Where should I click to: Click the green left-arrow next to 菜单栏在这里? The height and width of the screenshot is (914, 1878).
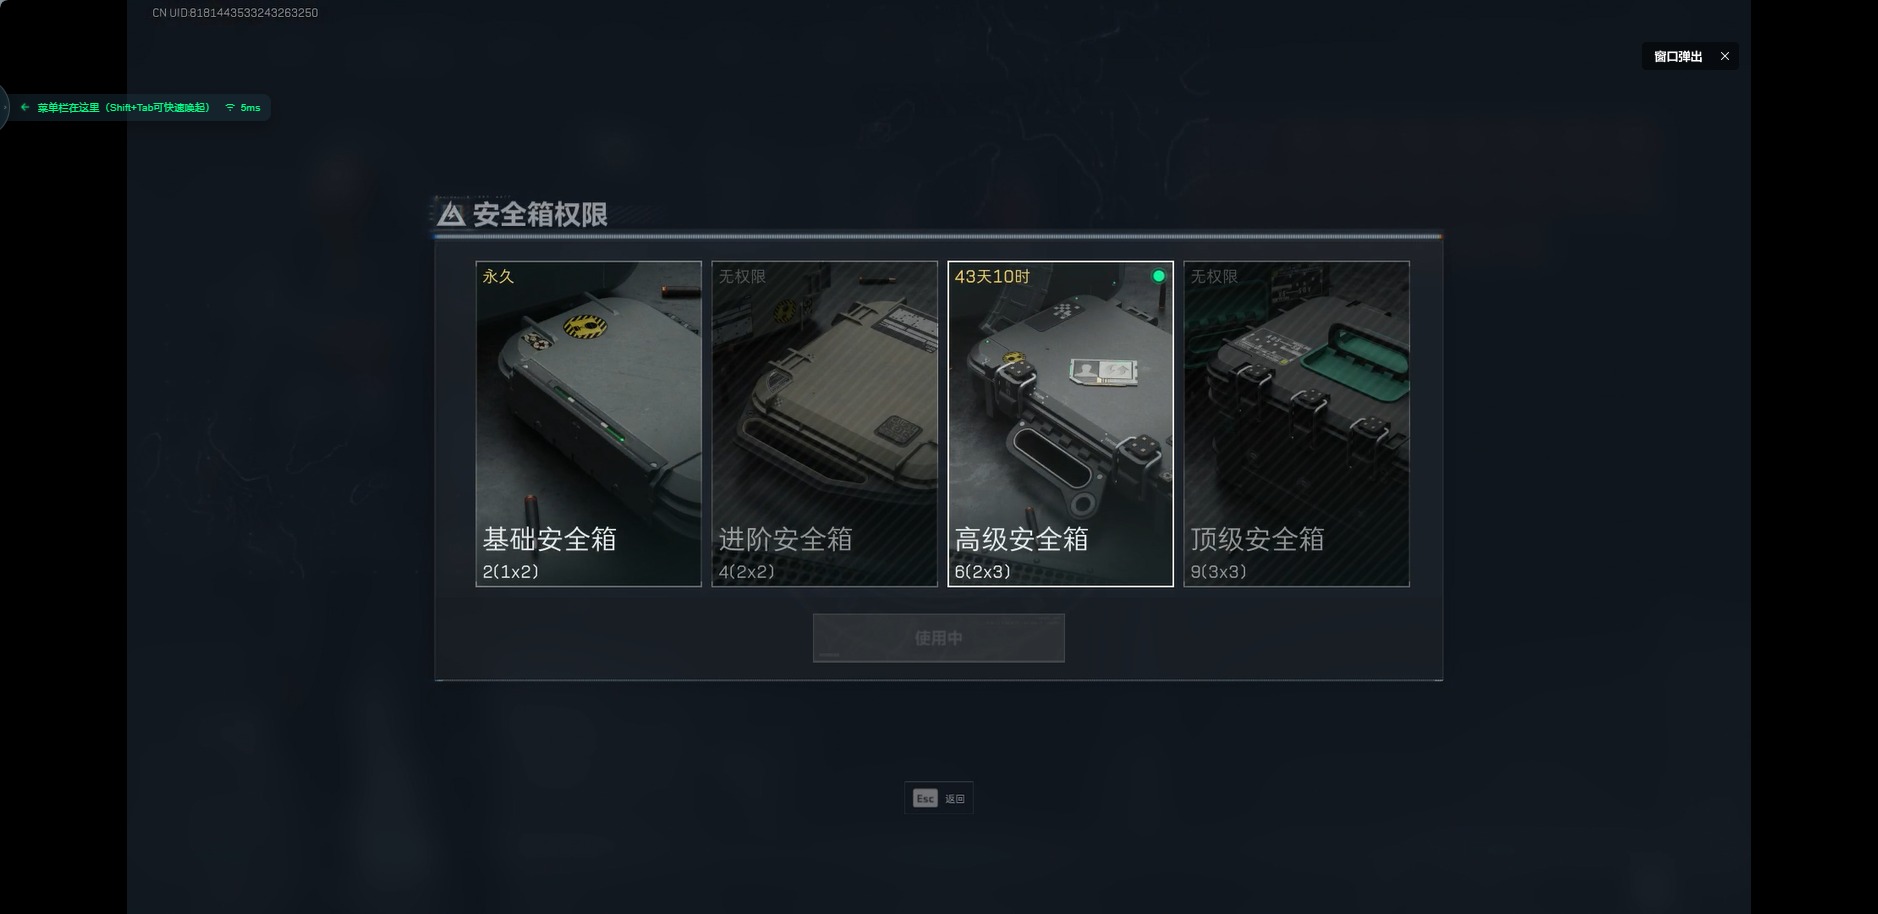(25, 107)
